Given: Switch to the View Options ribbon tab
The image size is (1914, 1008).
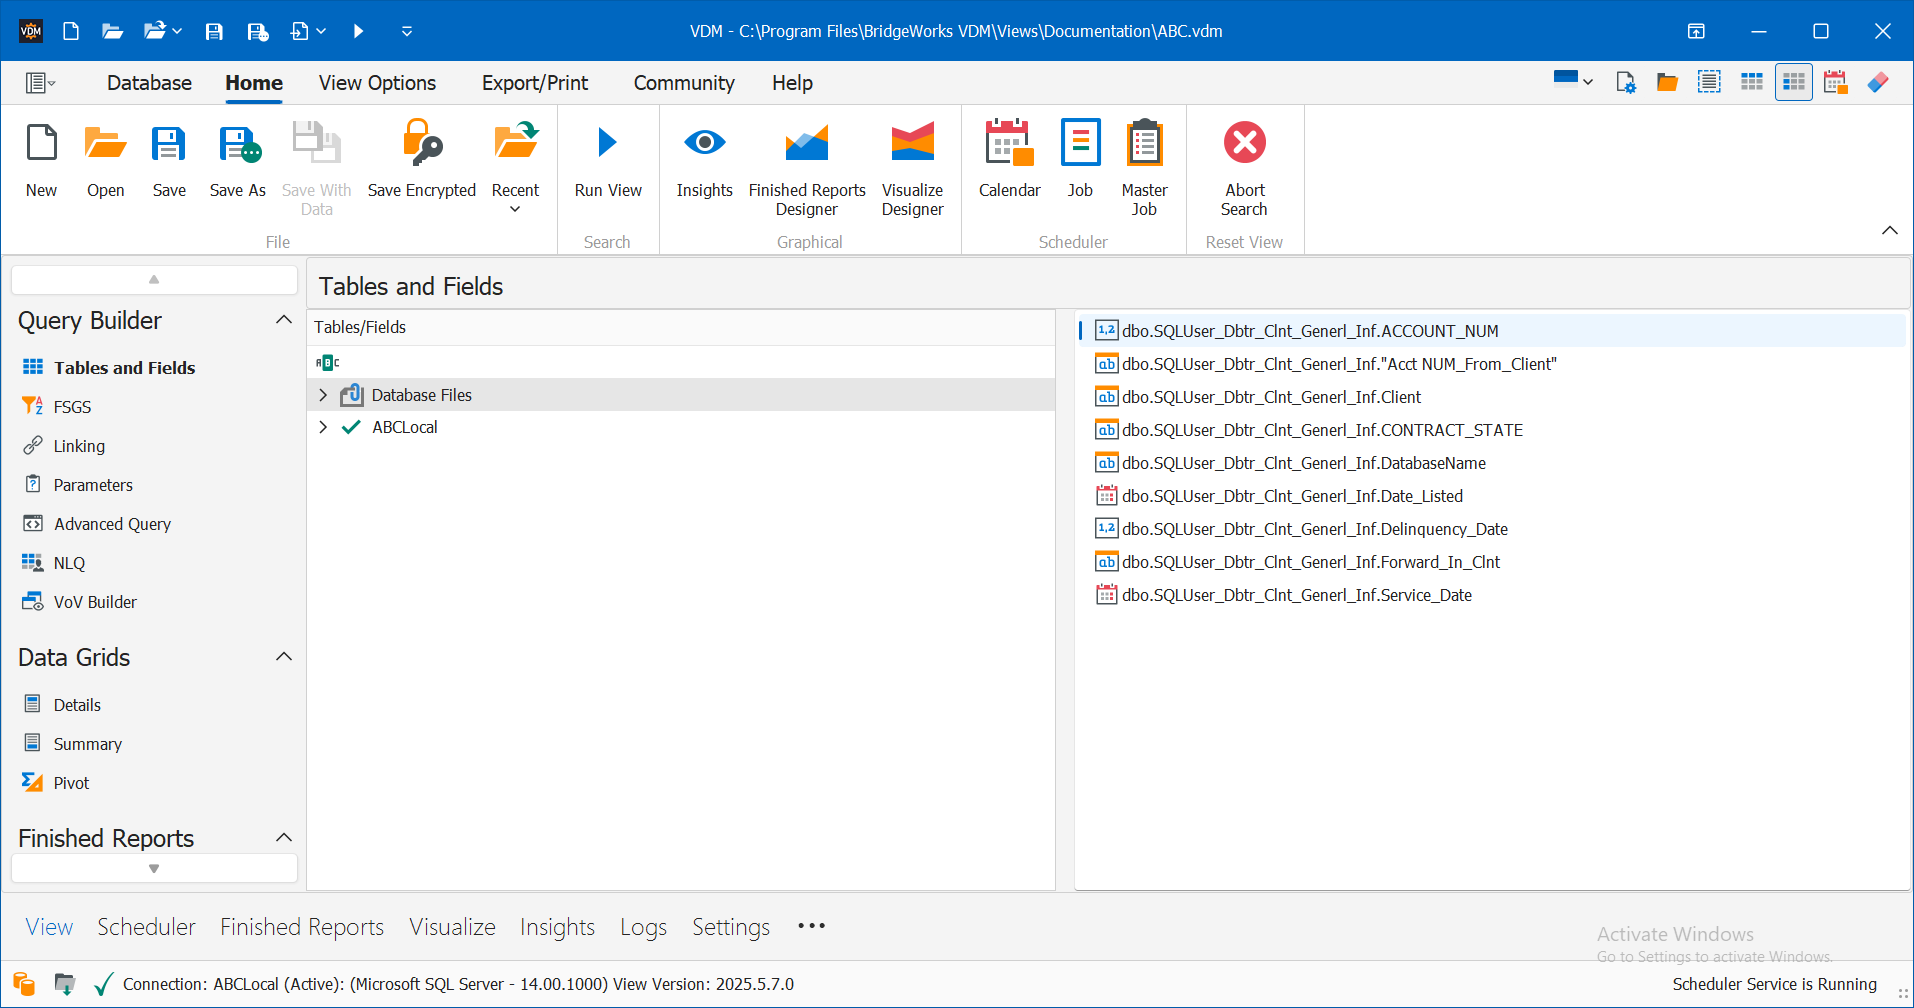Looking at the screenshot, I should [377, 82].
